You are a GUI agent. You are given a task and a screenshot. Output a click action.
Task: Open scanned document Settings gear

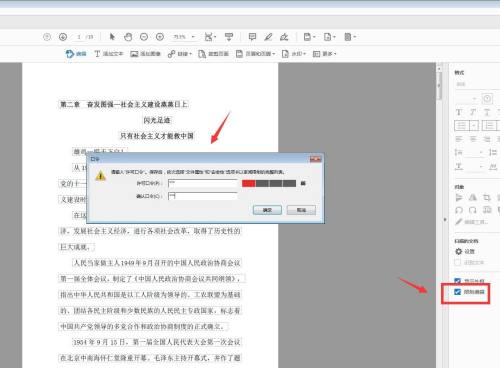point(465,251)
